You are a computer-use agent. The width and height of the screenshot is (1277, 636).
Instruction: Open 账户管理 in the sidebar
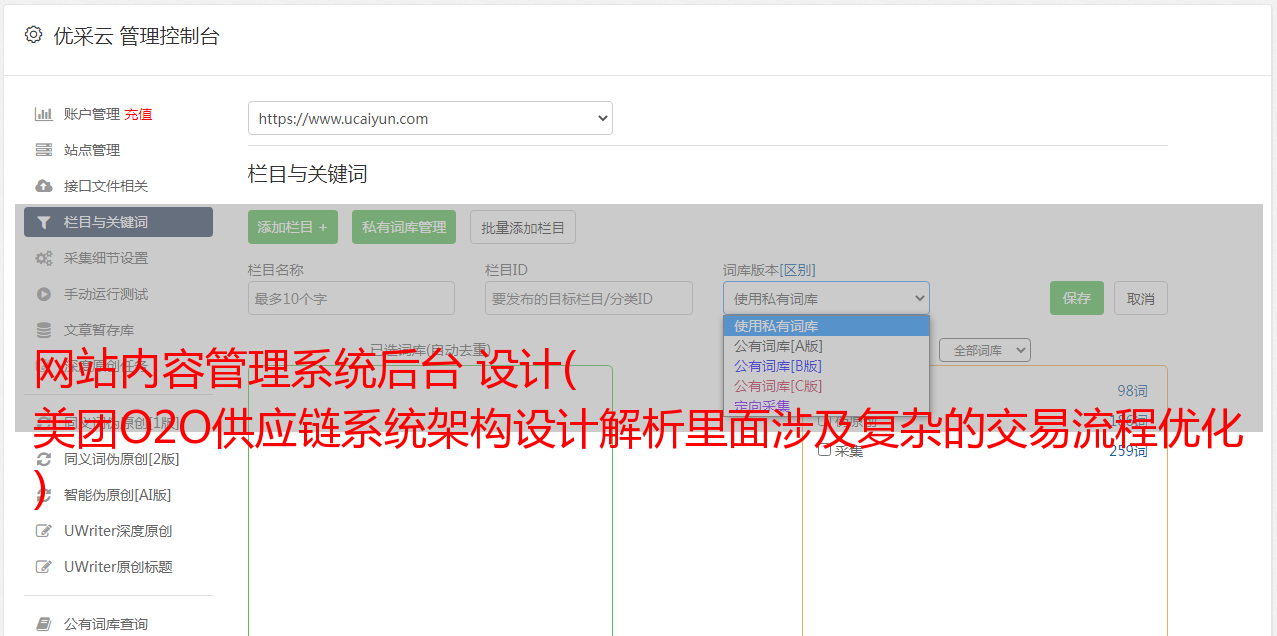tap(91, 114)
